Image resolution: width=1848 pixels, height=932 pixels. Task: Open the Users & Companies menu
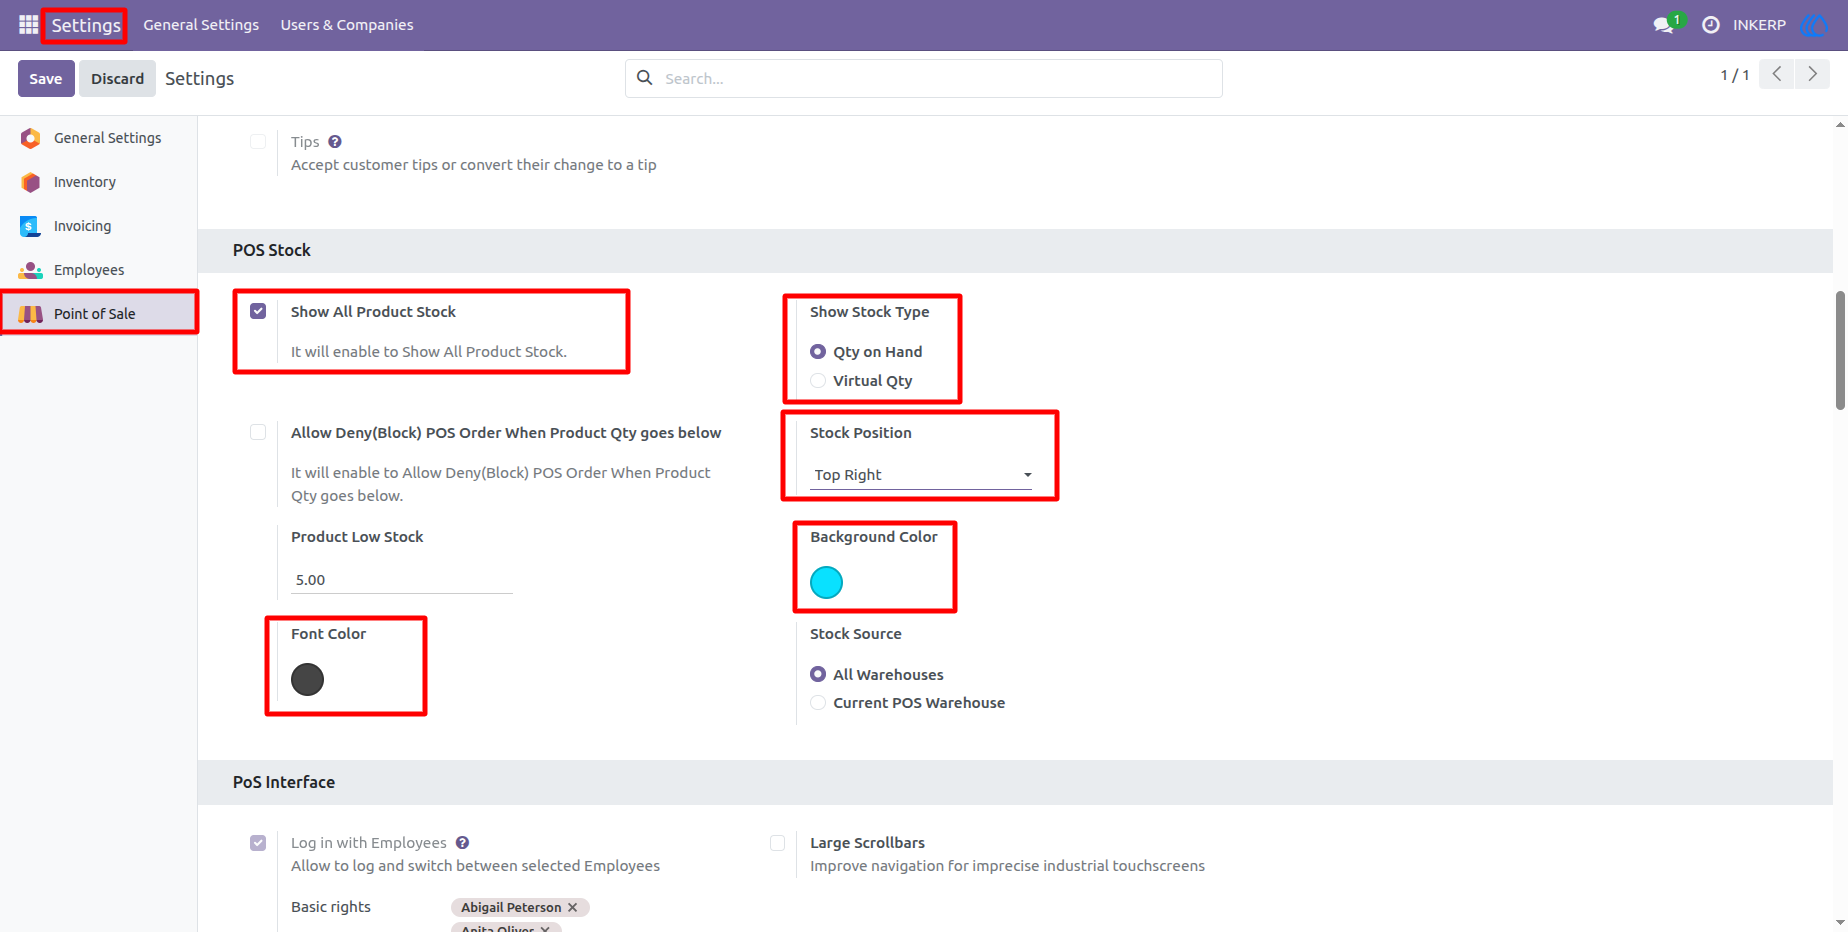tap(347, 25)
